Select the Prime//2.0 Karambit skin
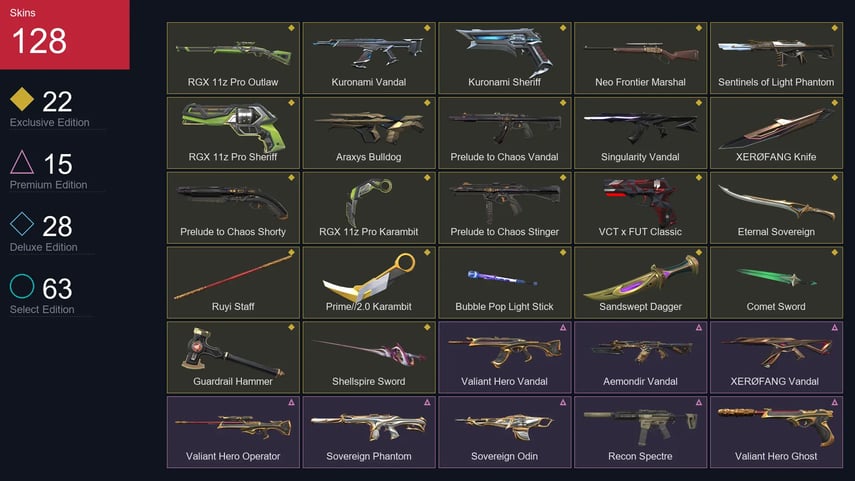This screenshot has width=855, height=481. point(369,282)
